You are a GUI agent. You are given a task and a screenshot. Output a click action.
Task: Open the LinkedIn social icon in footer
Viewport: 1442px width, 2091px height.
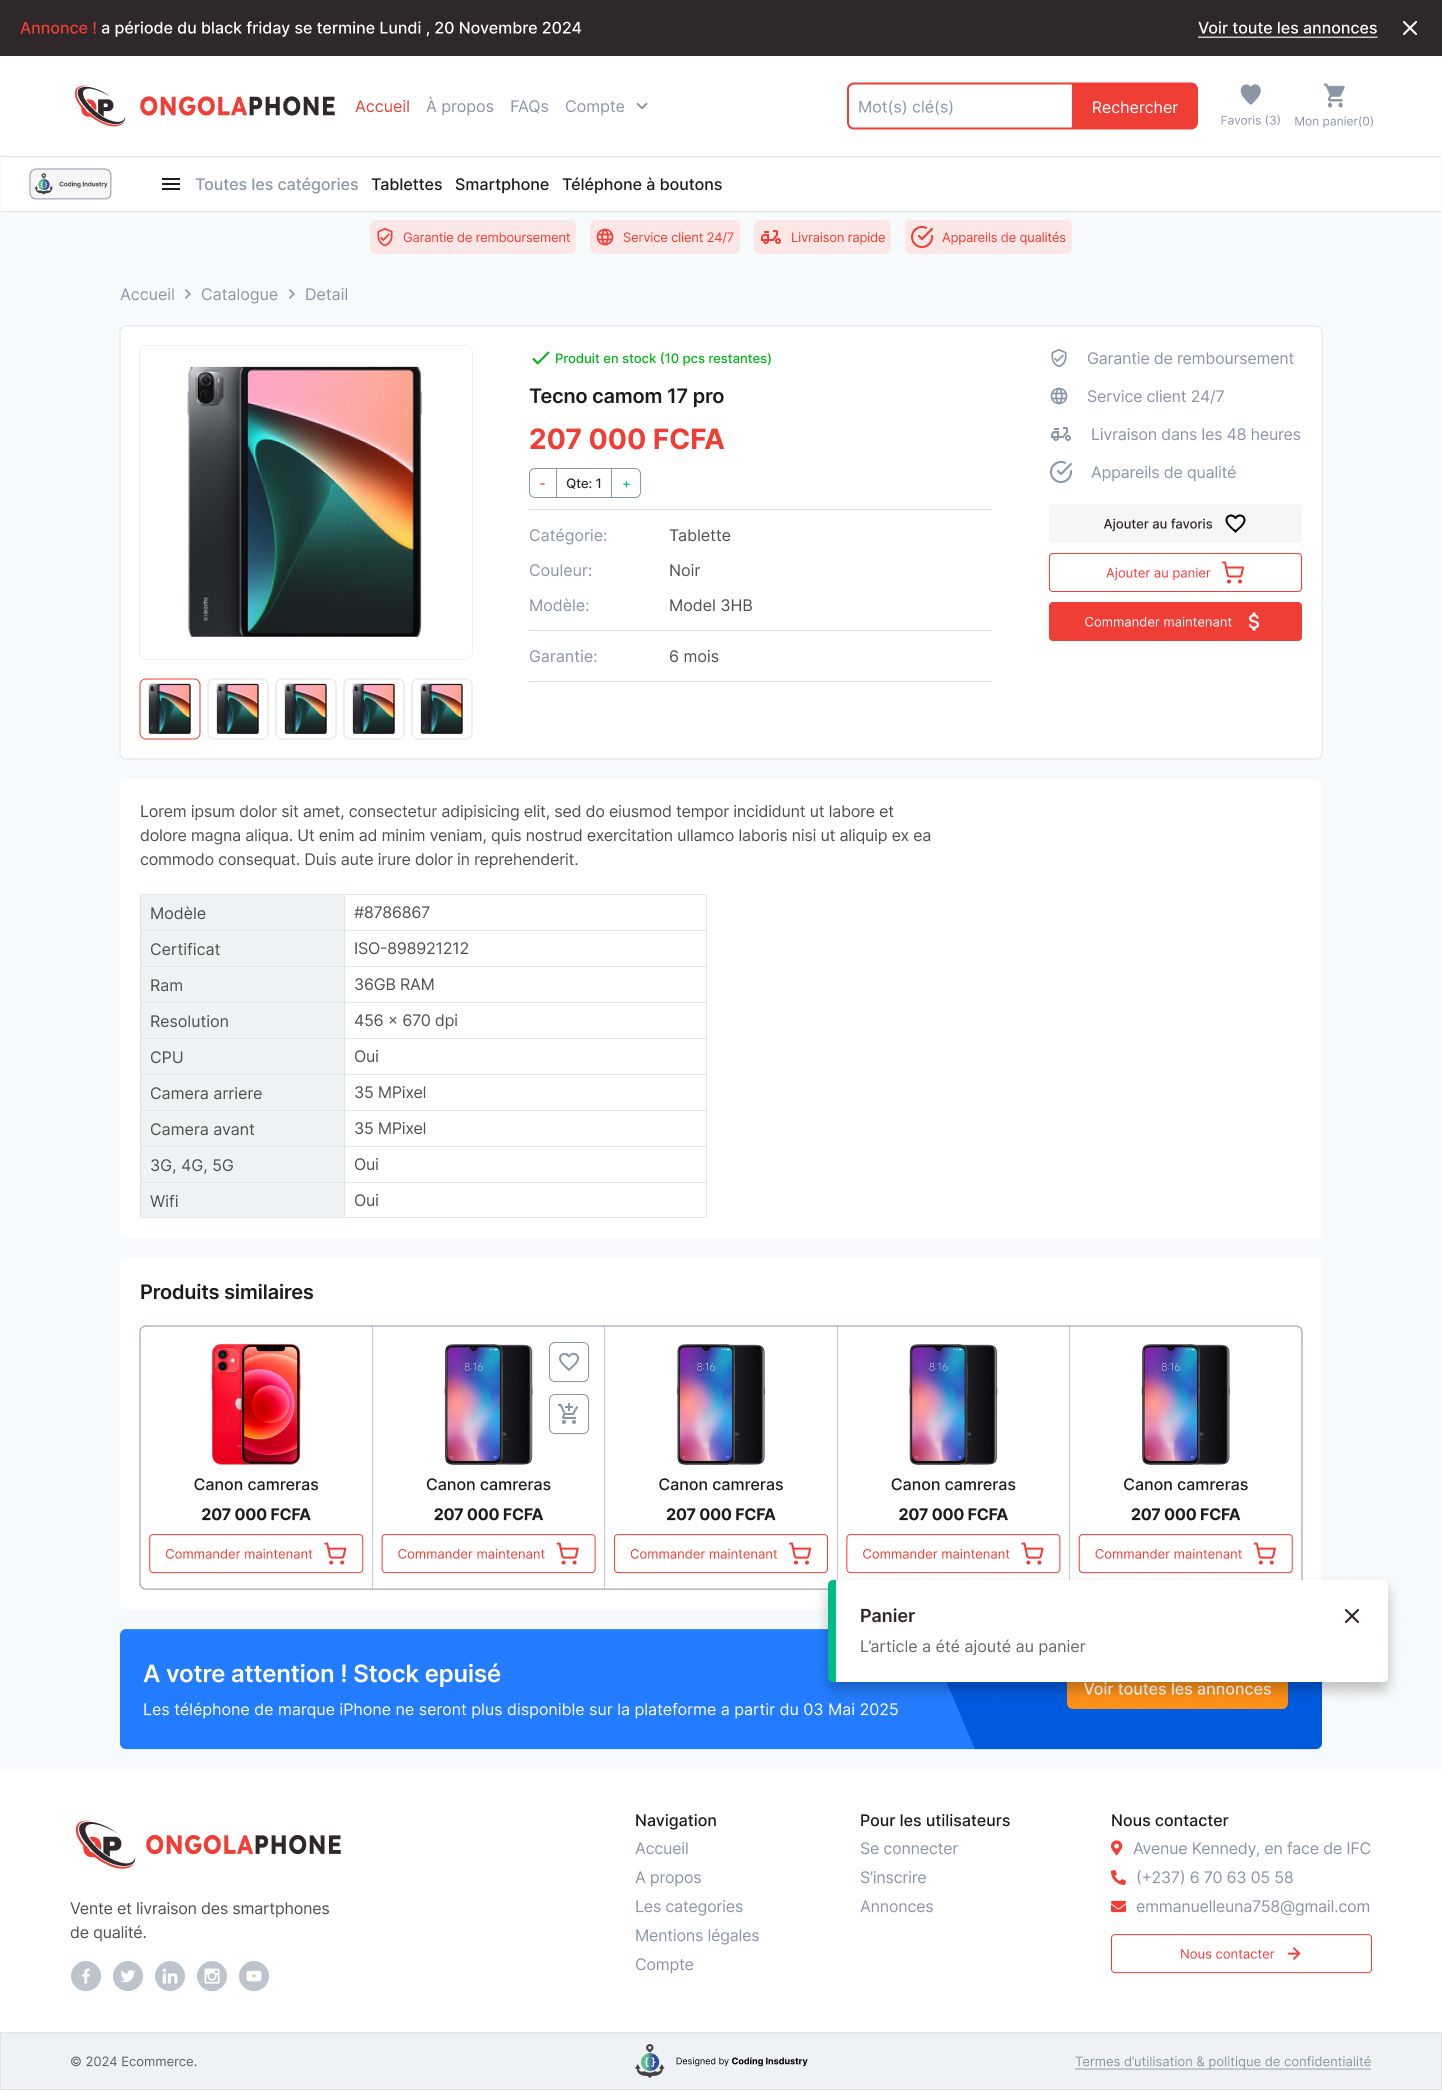170,1975
